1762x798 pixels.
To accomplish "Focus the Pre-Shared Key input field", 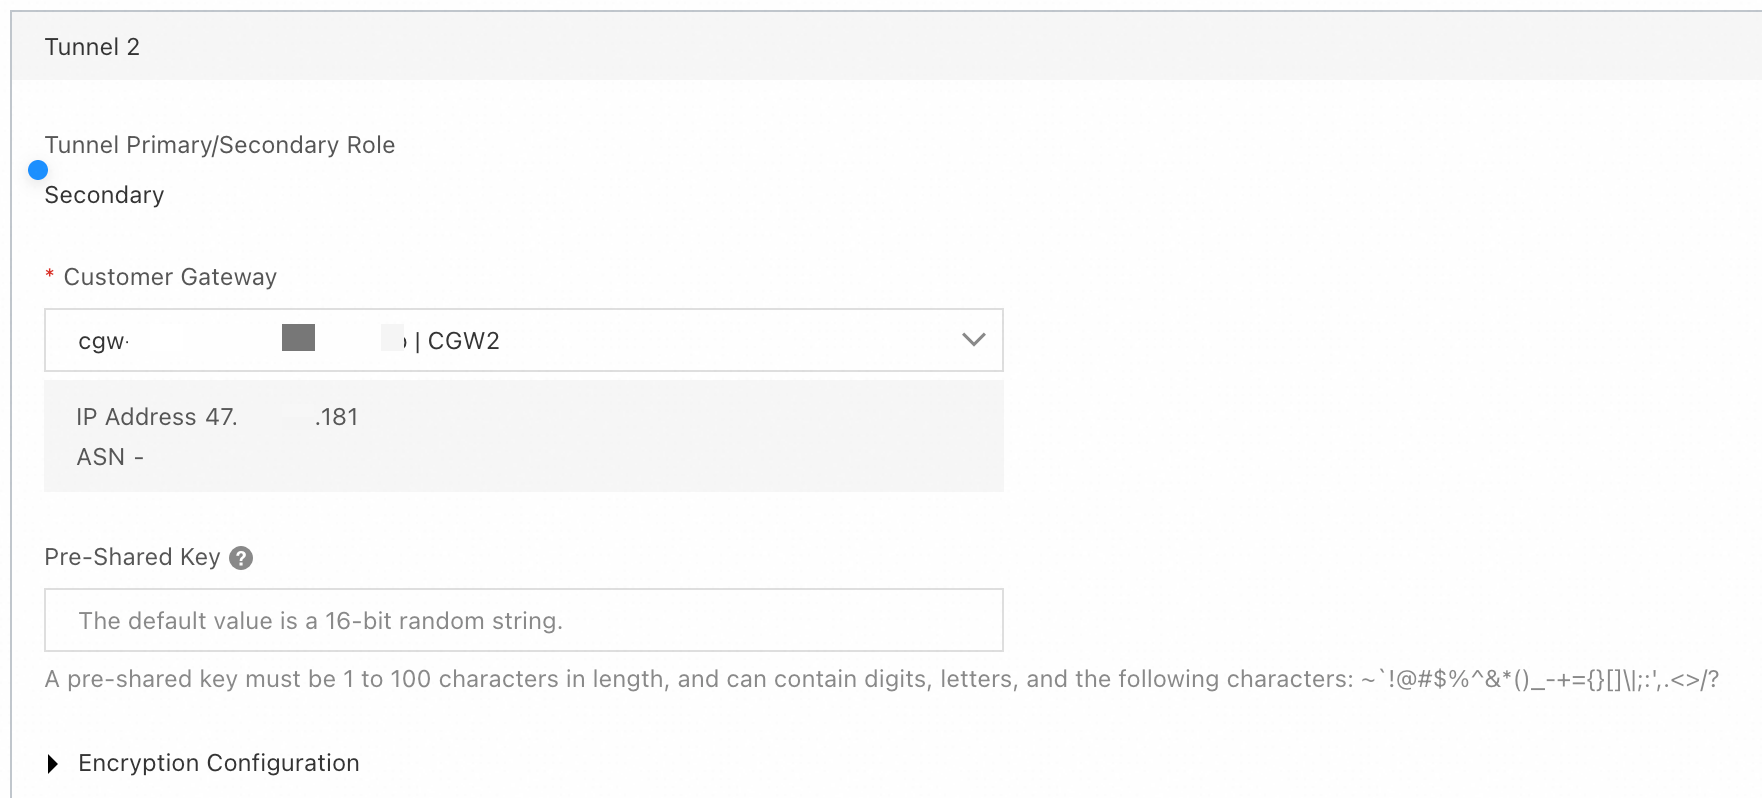I will [523, 620].
